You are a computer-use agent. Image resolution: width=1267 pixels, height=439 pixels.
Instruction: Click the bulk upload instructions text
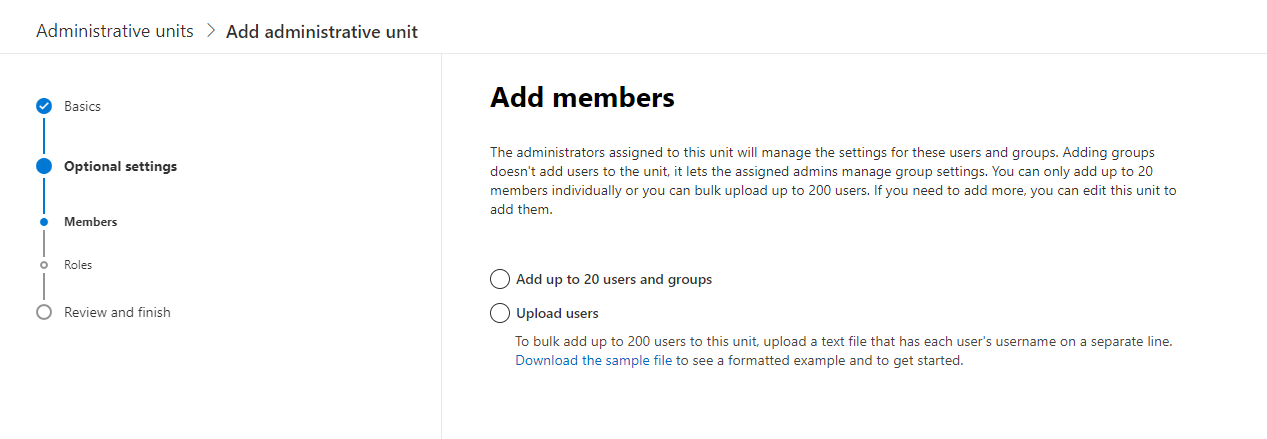click(843, 341)
